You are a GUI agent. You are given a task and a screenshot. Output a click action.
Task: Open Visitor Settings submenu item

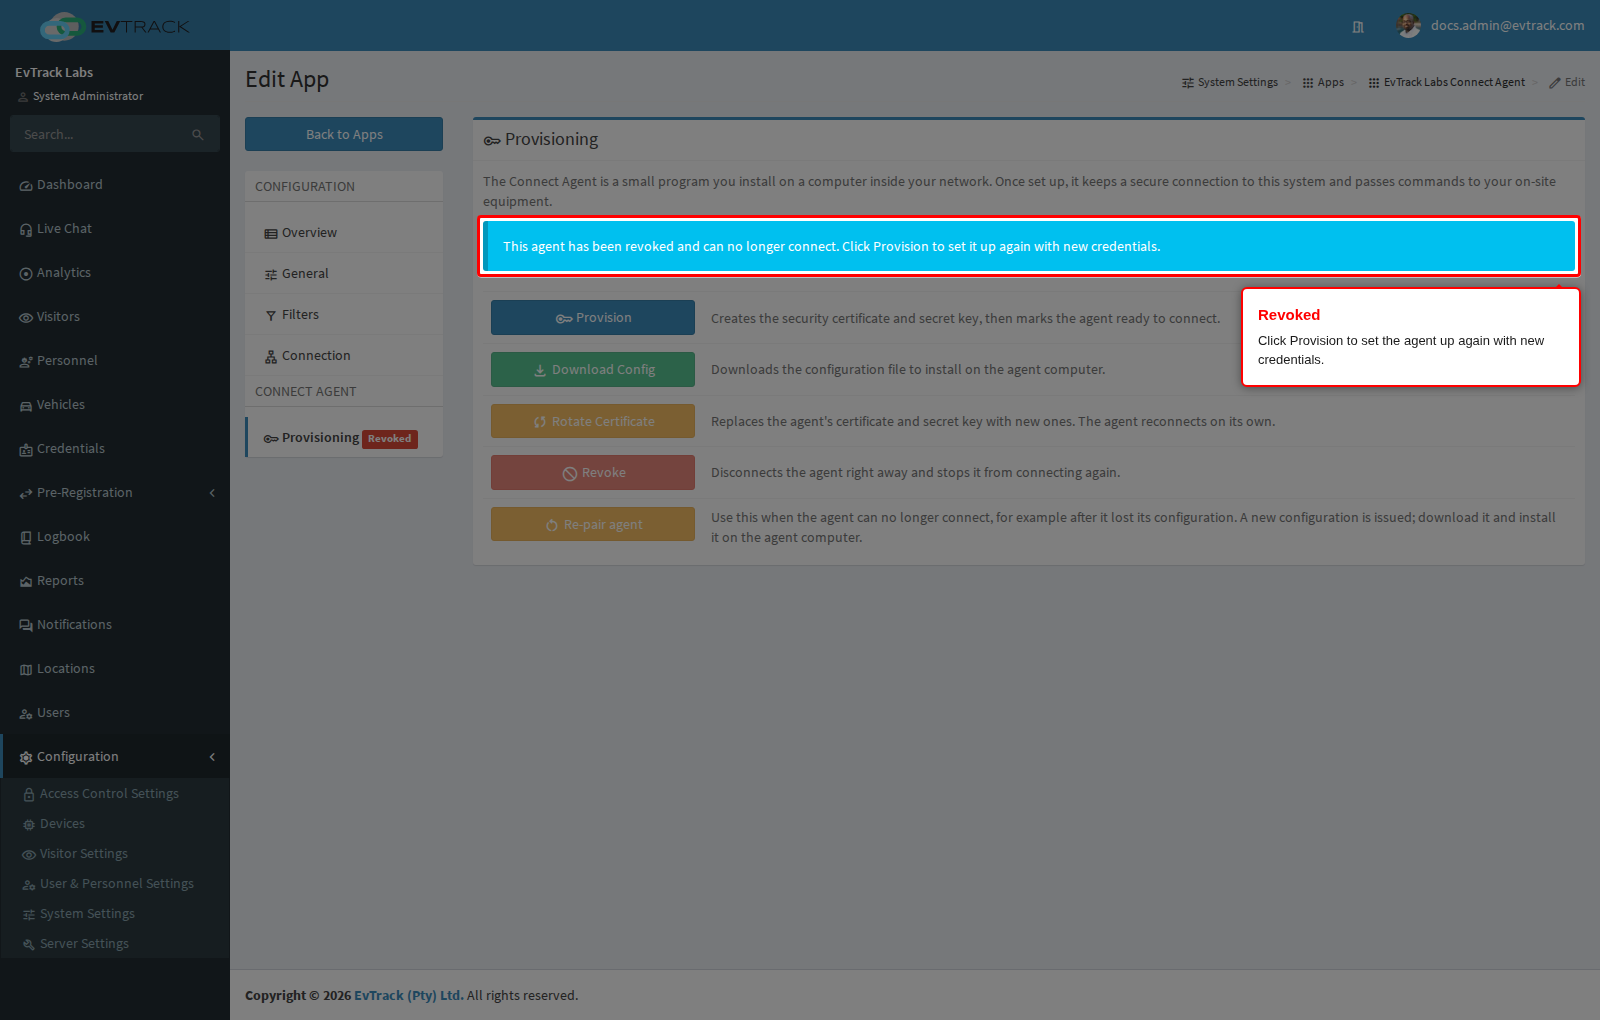pyautogui.click(x=115, y=854)
